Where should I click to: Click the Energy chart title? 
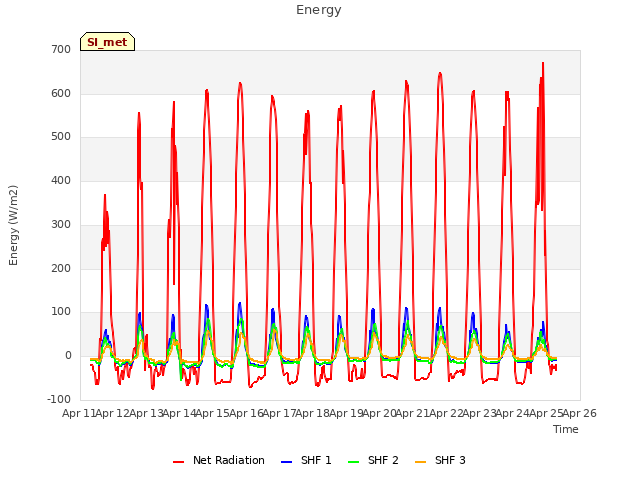click(319, 10)
